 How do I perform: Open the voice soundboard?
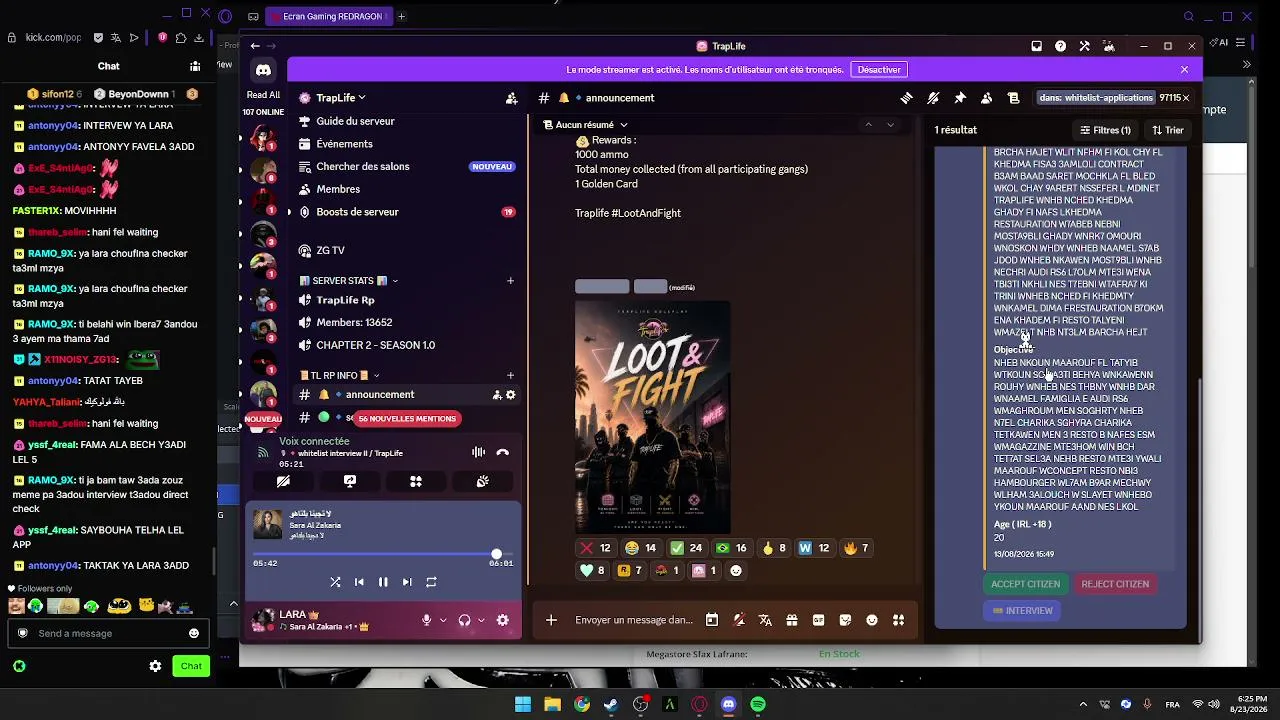[x=482, y=482]
